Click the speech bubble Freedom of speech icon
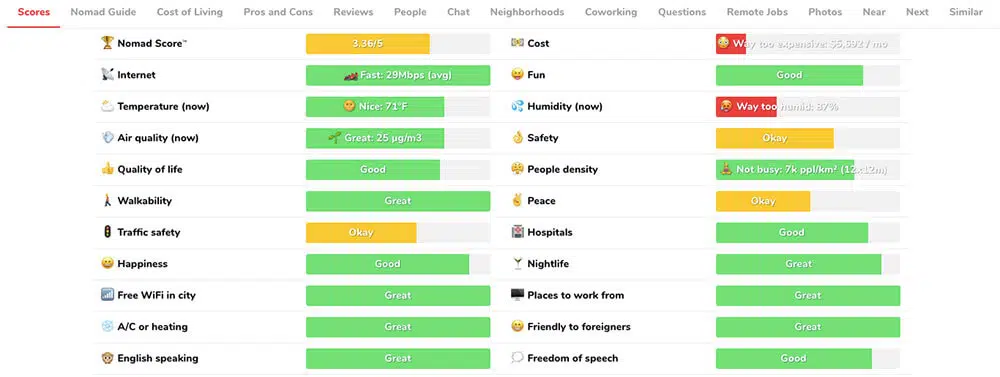The width and height of the screenshot is (1000, 377). pos(517,359)
